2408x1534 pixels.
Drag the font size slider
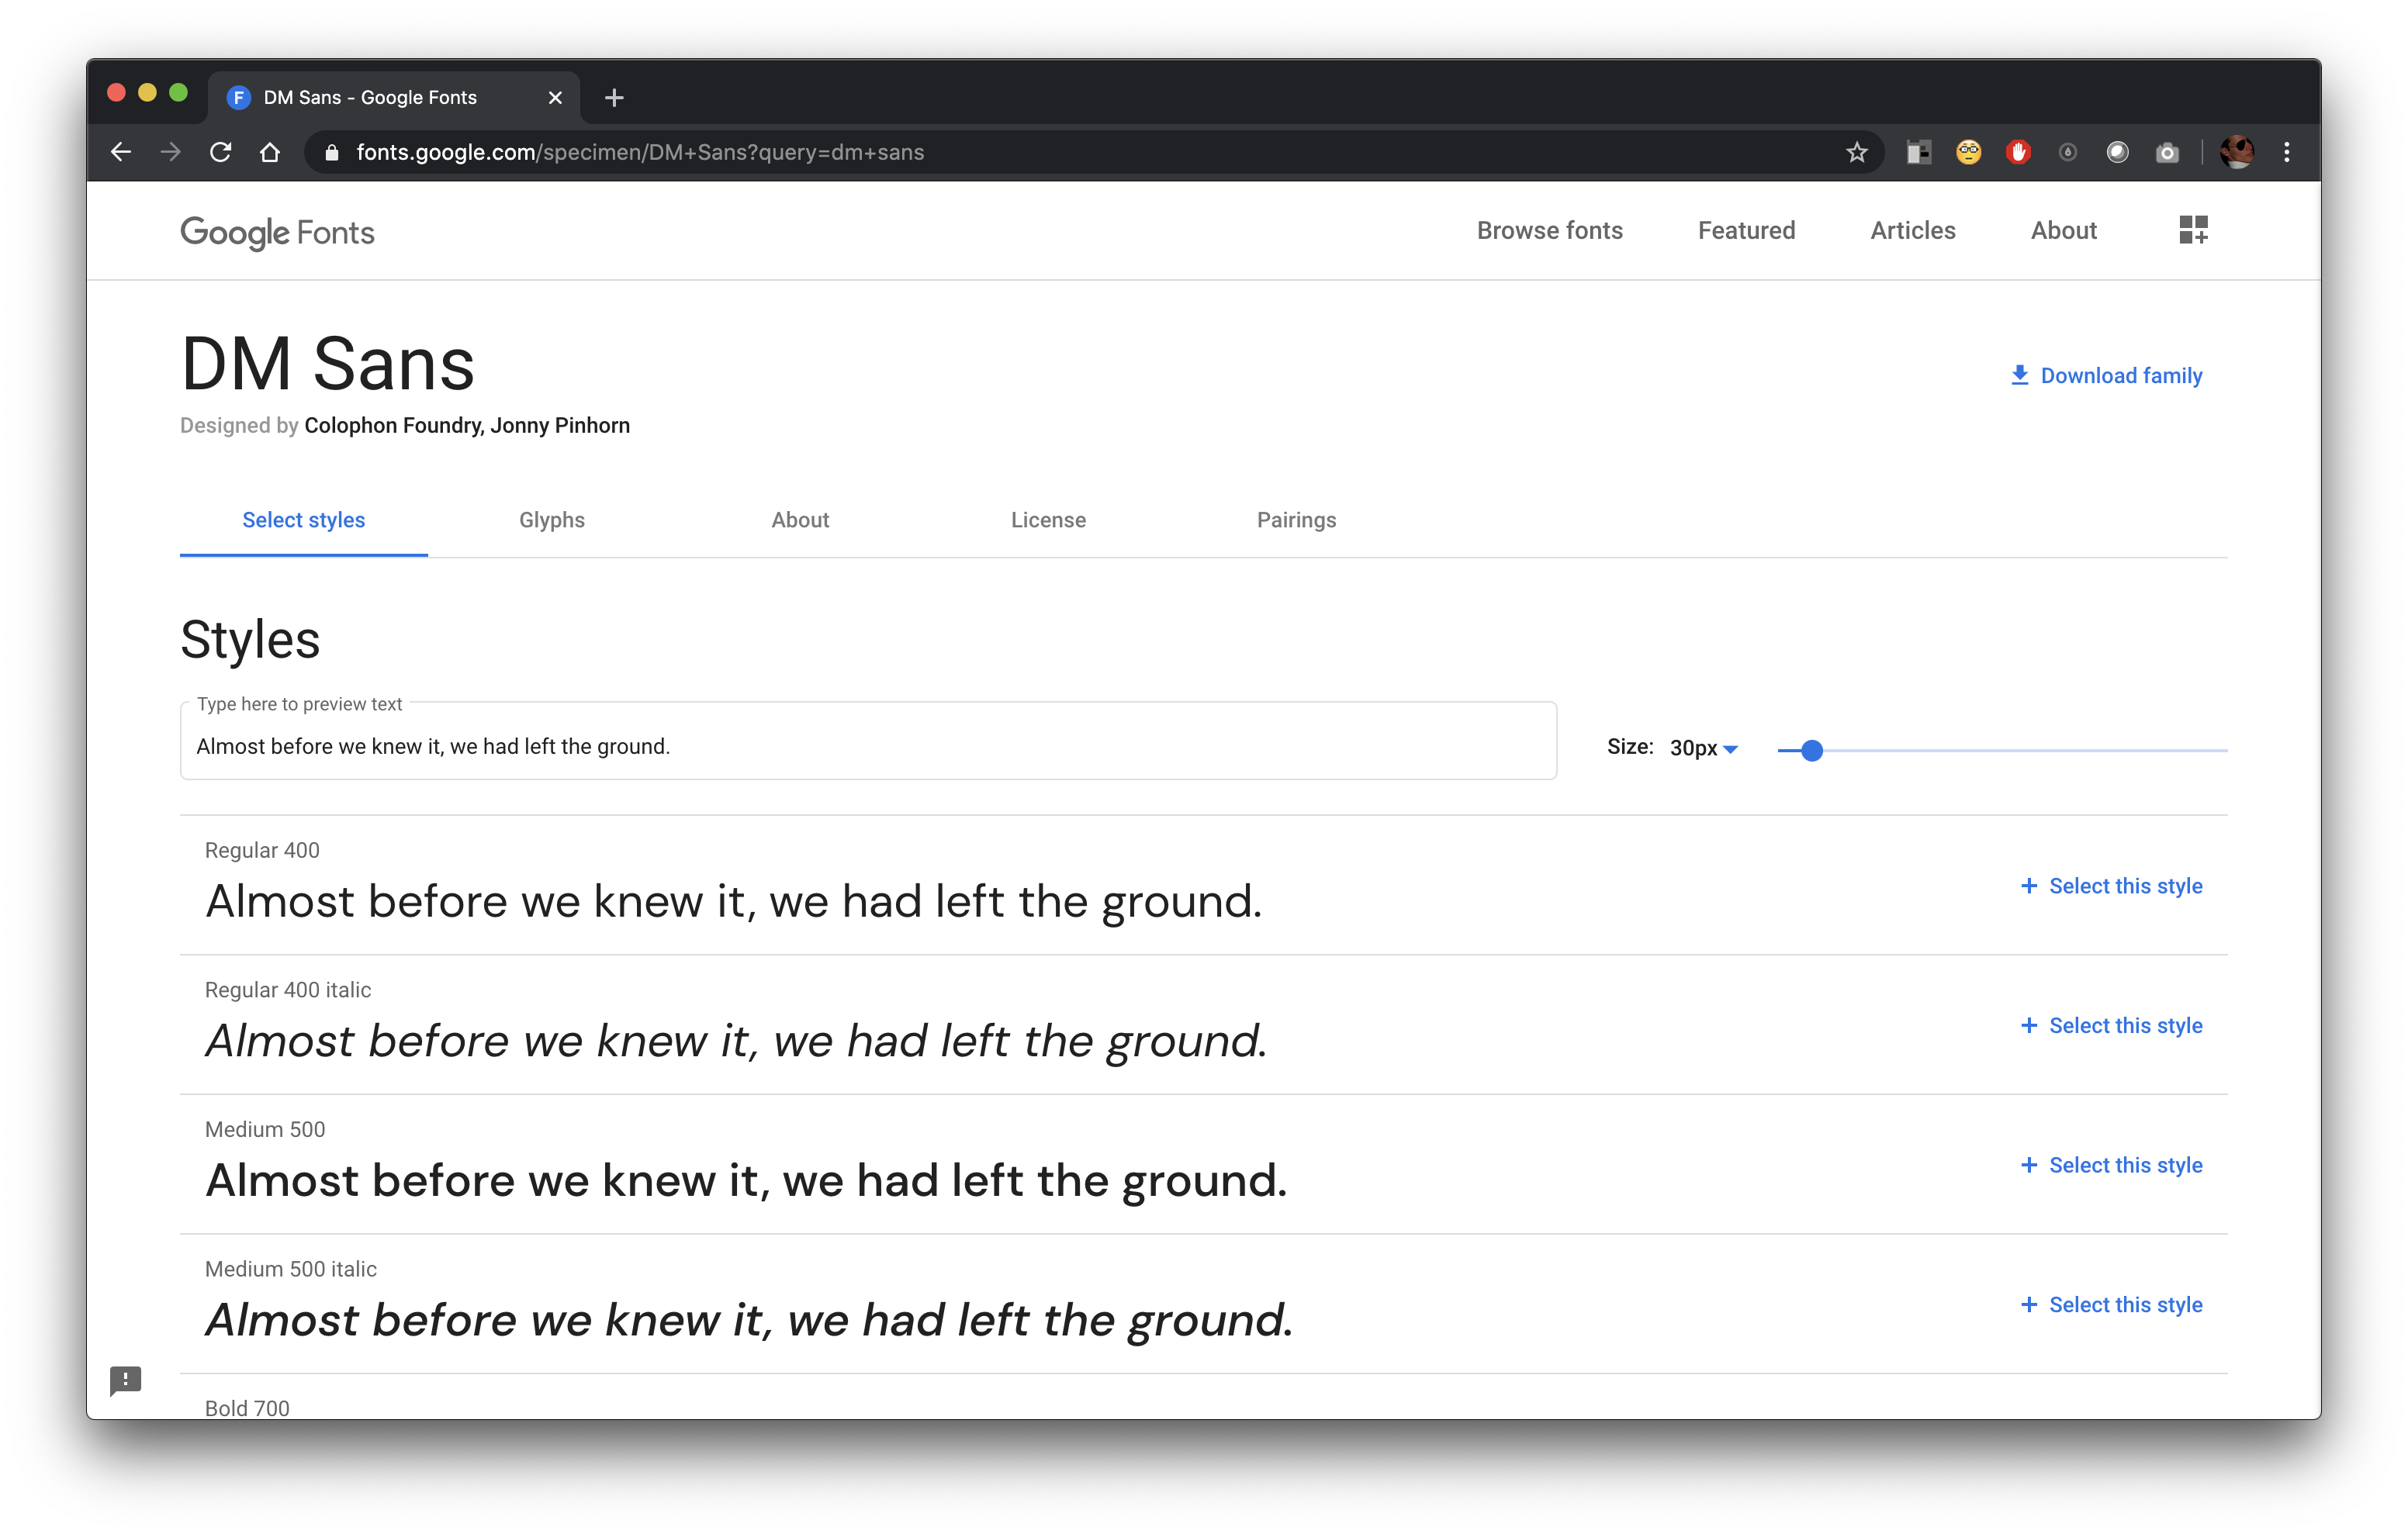[1811, 748]
